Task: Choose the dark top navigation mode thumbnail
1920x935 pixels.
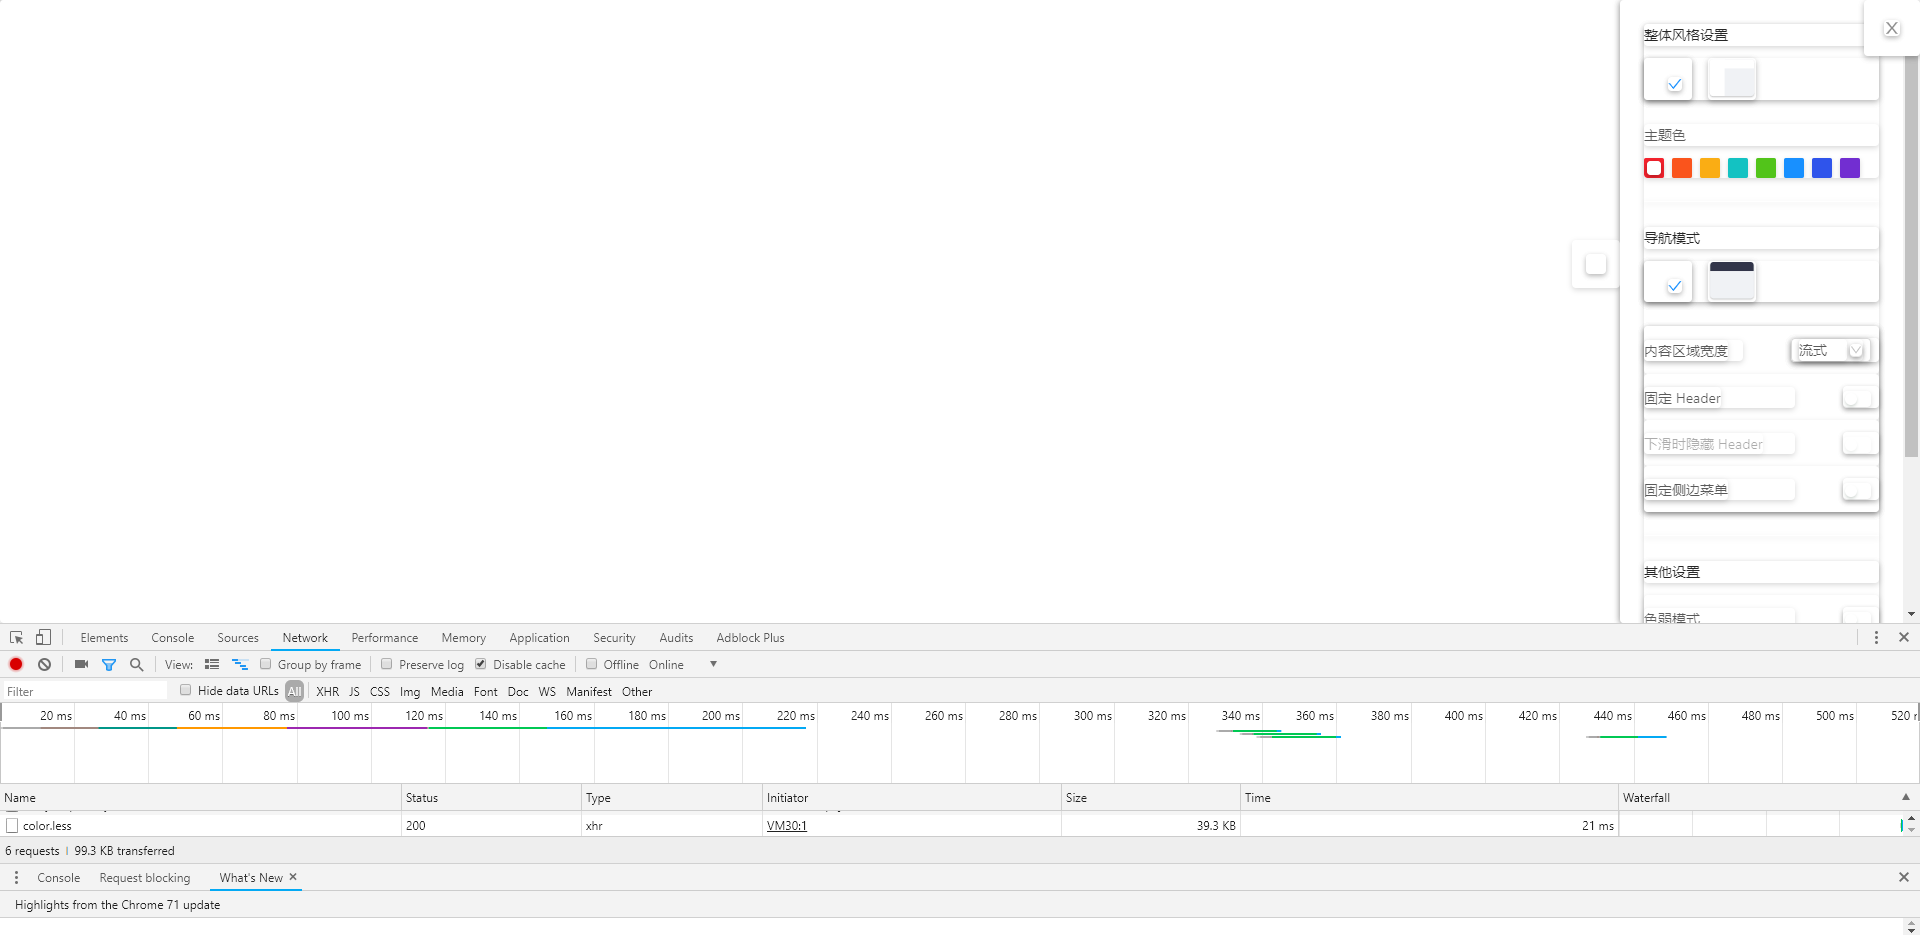Action: click(1732, 281)
